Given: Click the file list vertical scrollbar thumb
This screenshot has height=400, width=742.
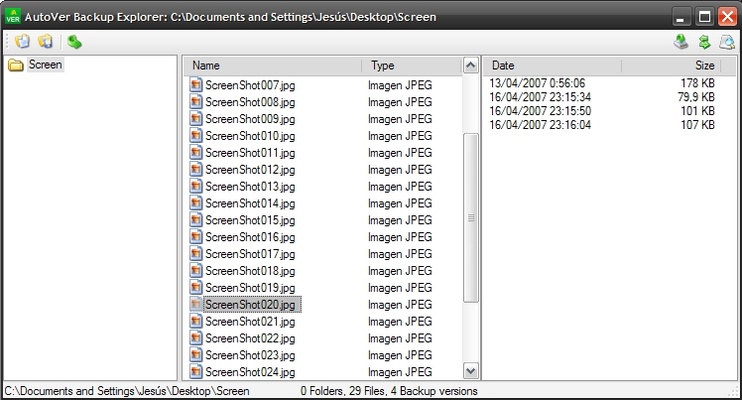Looking at the screenshot, I should pos(470,218).
